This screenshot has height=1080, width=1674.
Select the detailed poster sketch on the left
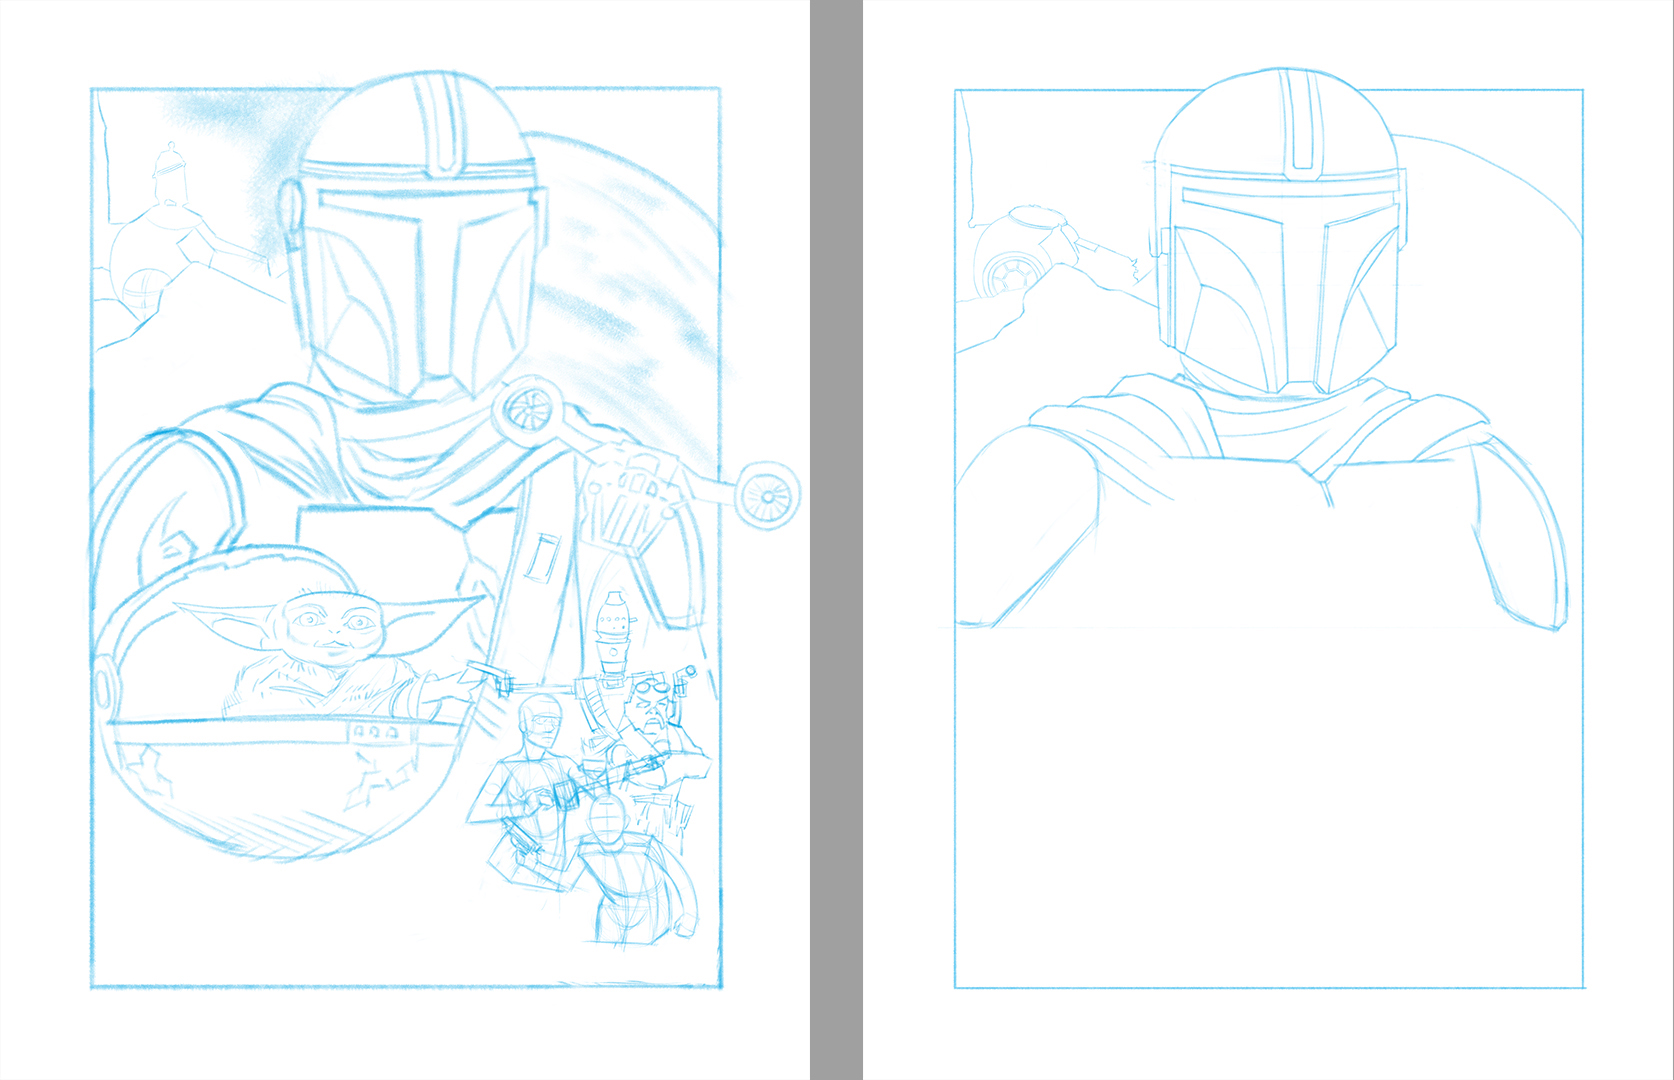point(405,540)
